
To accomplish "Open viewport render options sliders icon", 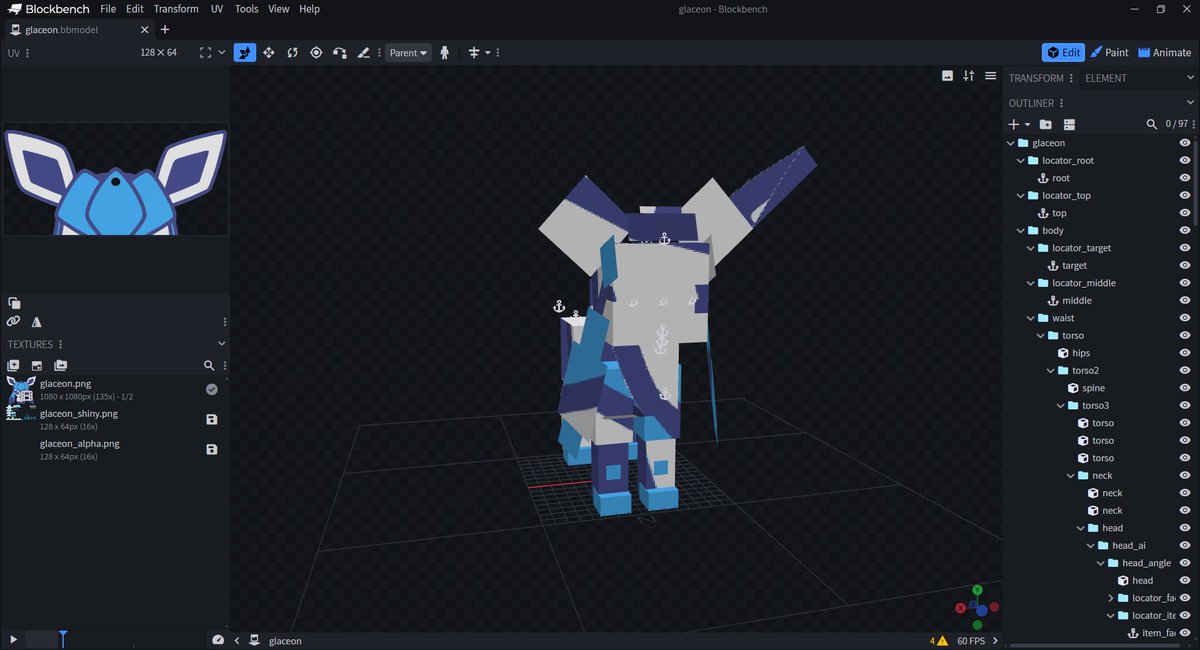I will [x=969, y=76].
